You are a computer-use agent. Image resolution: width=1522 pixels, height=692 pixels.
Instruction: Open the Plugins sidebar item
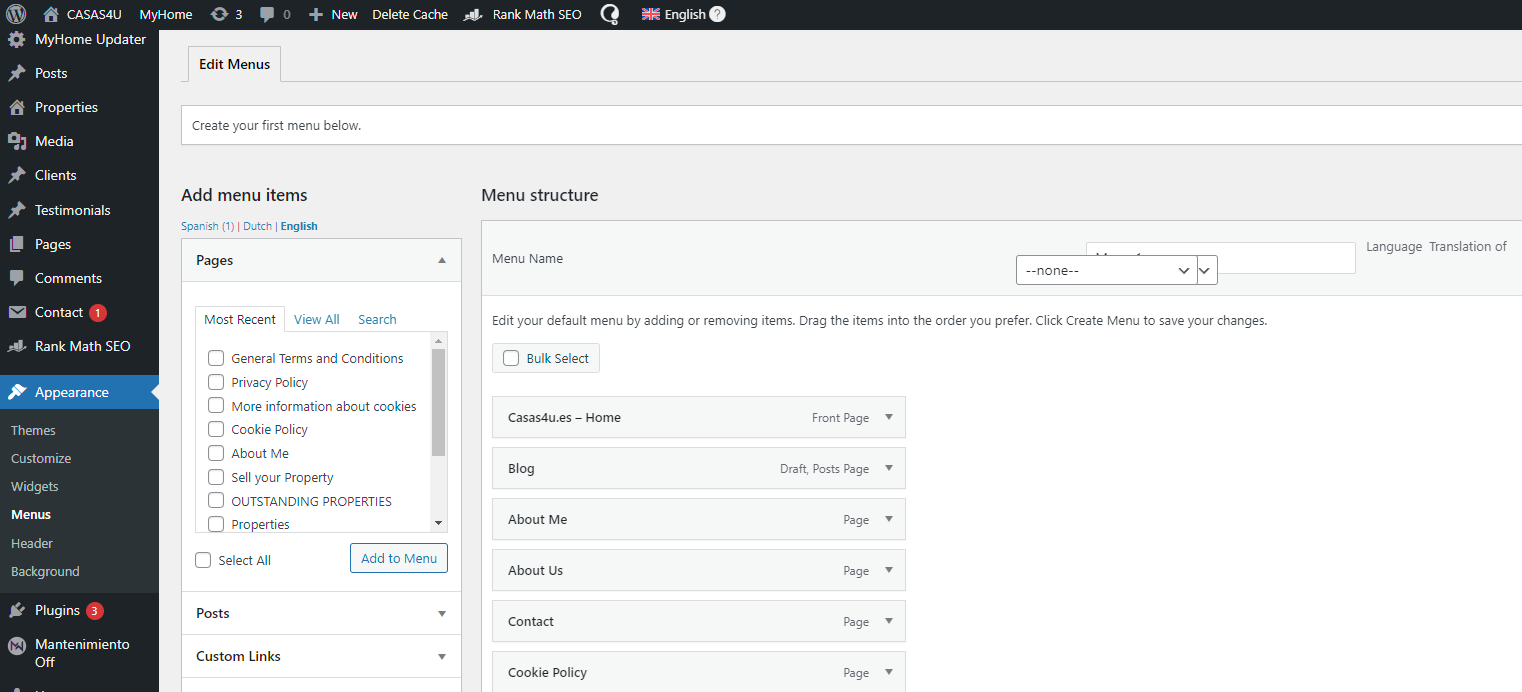pos(57,610)
